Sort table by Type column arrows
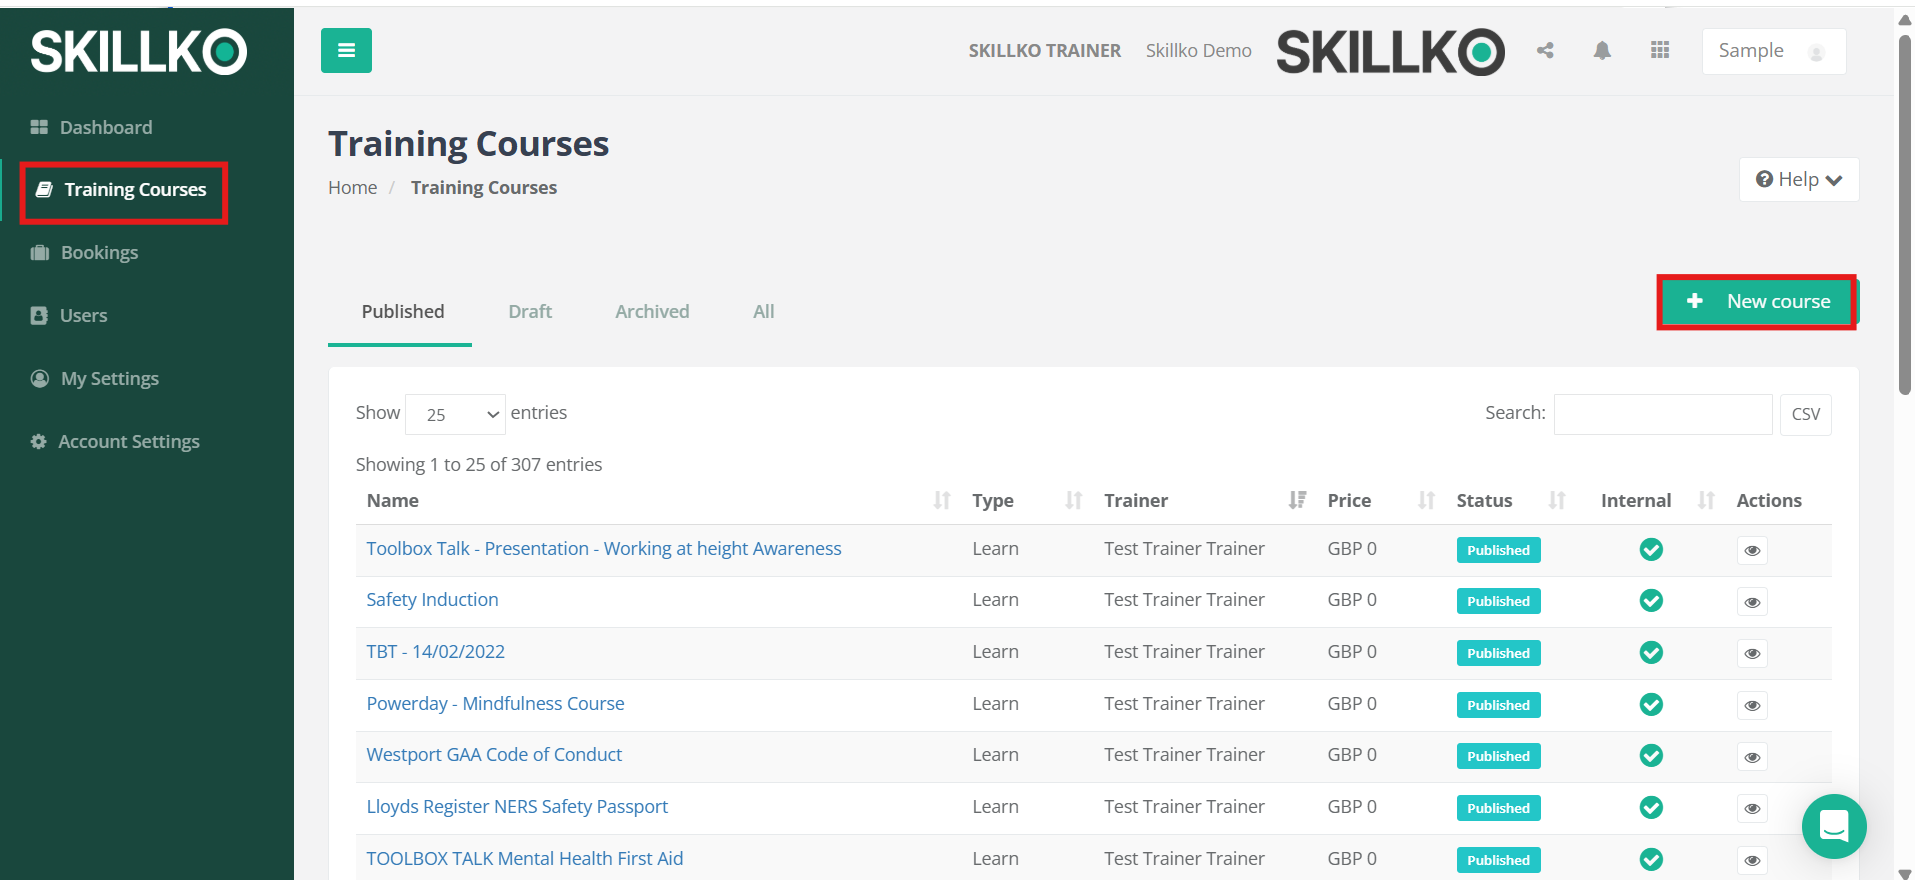1915x880 pixels. click(1073, 500)
